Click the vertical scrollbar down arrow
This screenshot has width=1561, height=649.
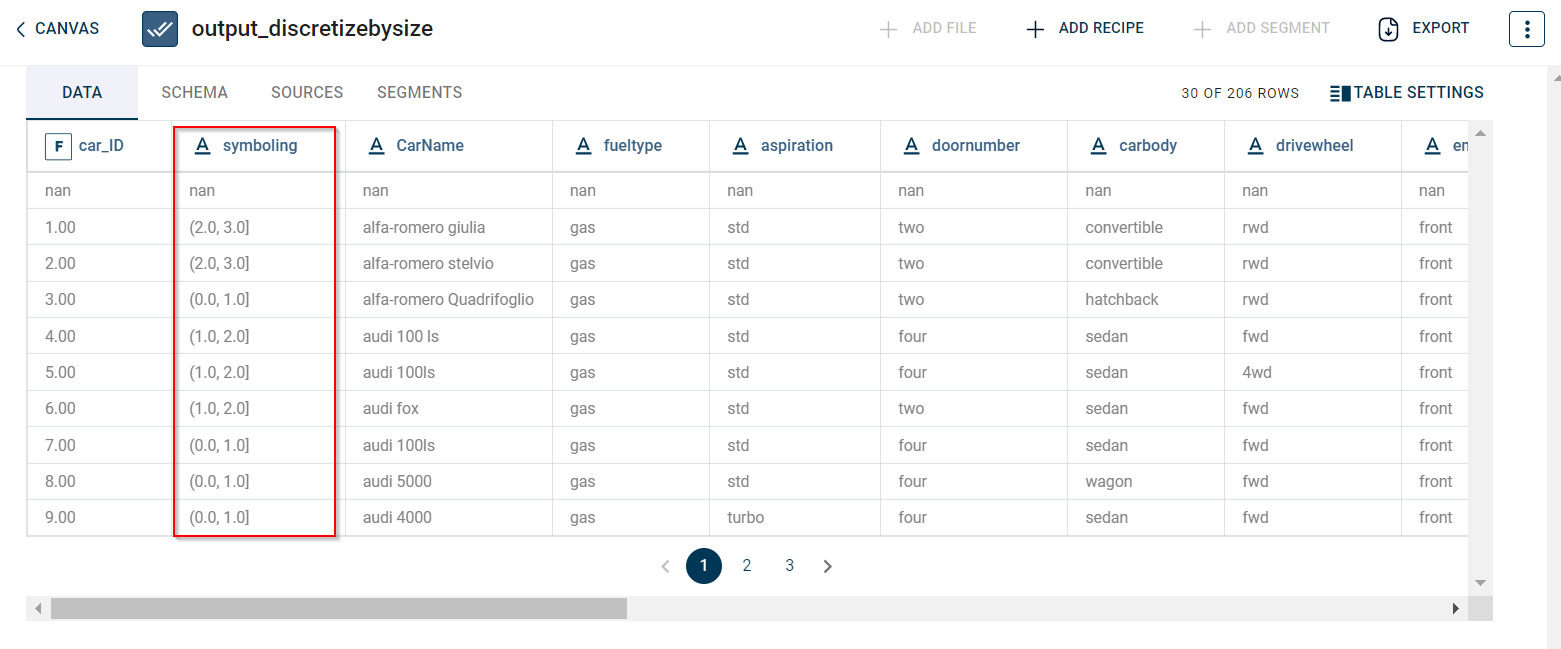(1481, 583)
